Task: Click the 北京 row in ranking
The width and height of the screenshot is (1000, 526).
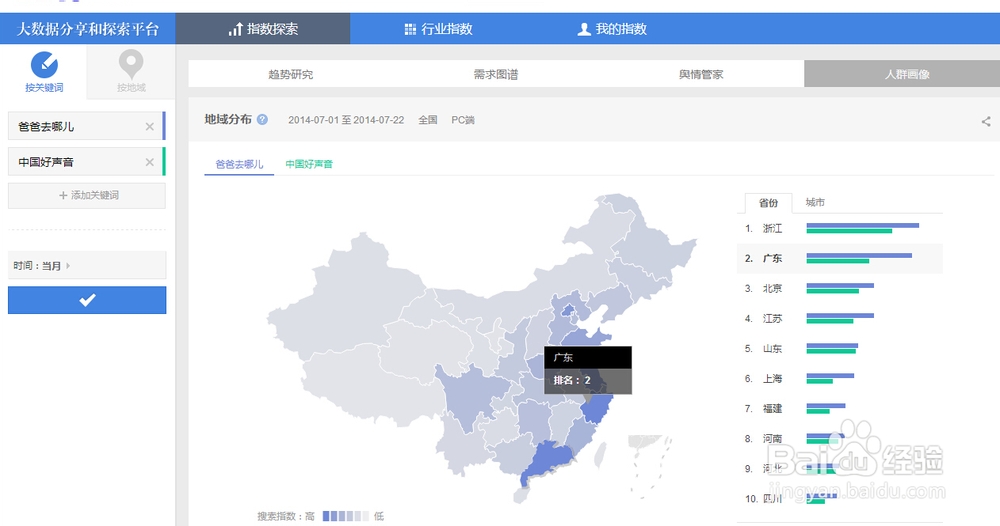Action: click(839, 288)
